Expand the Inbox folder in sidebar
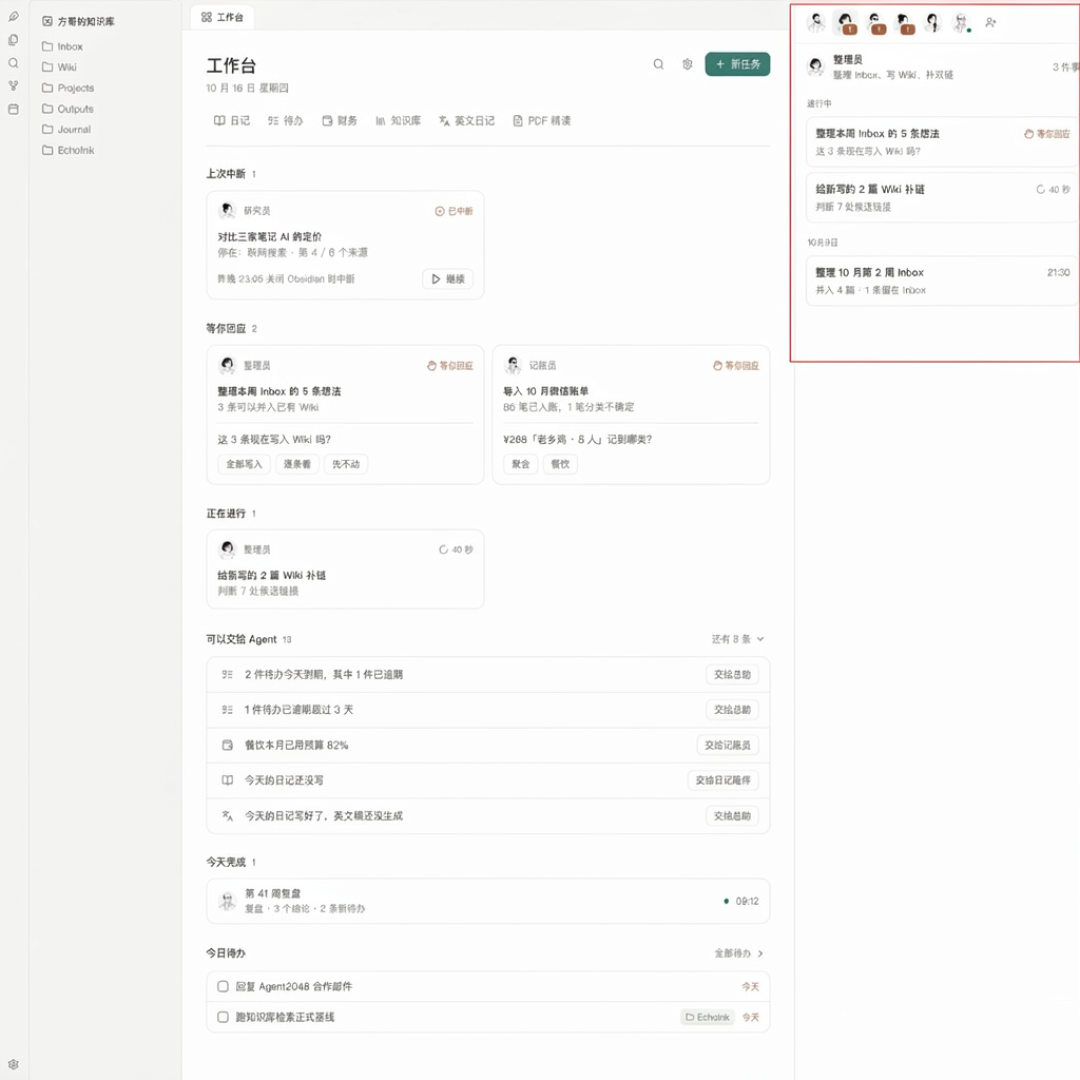Screen dimensions: 1080x1080 62,46
